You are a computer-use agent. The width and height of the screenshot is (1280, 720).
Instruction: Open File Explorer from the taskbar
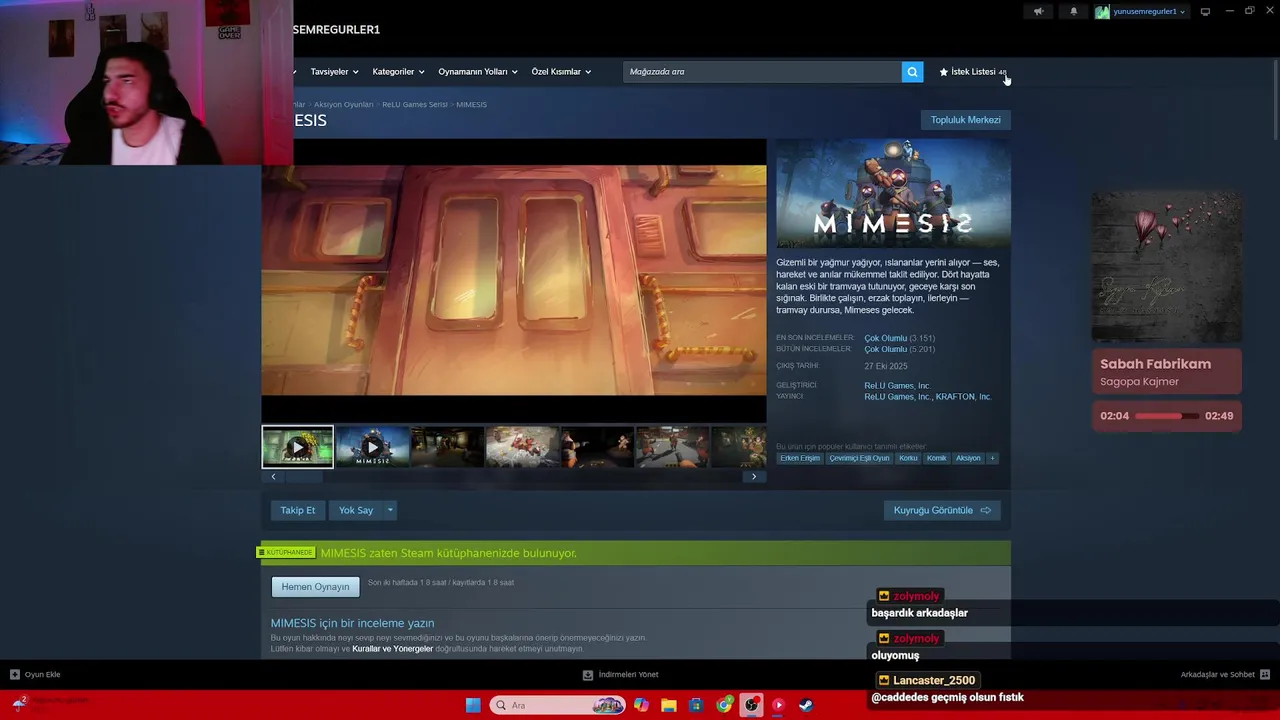pyautogui.click(x=669, y=705)
